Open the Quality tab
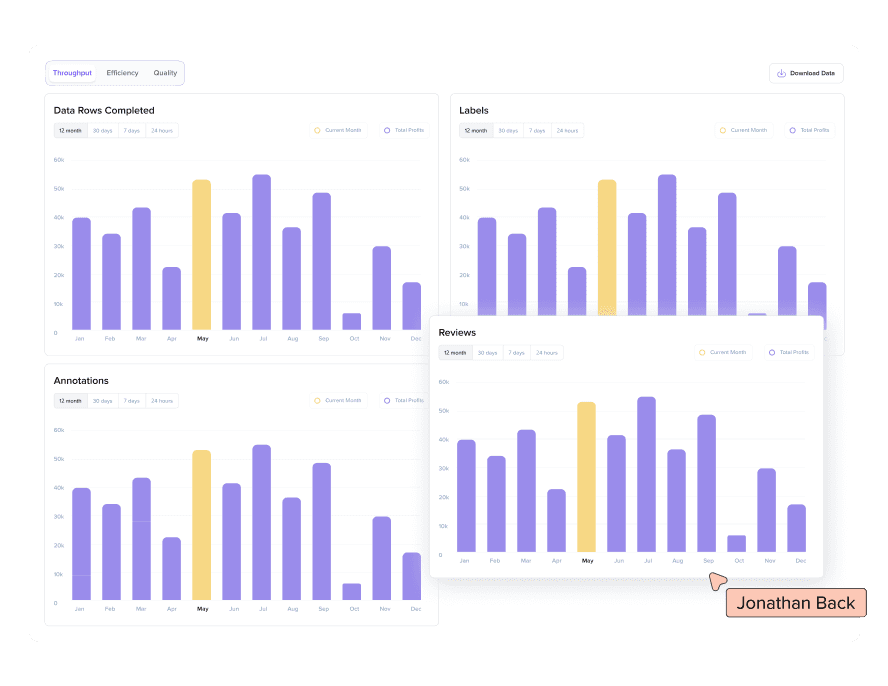This screenshot has height=686, width=888. (x=165, y=73)
